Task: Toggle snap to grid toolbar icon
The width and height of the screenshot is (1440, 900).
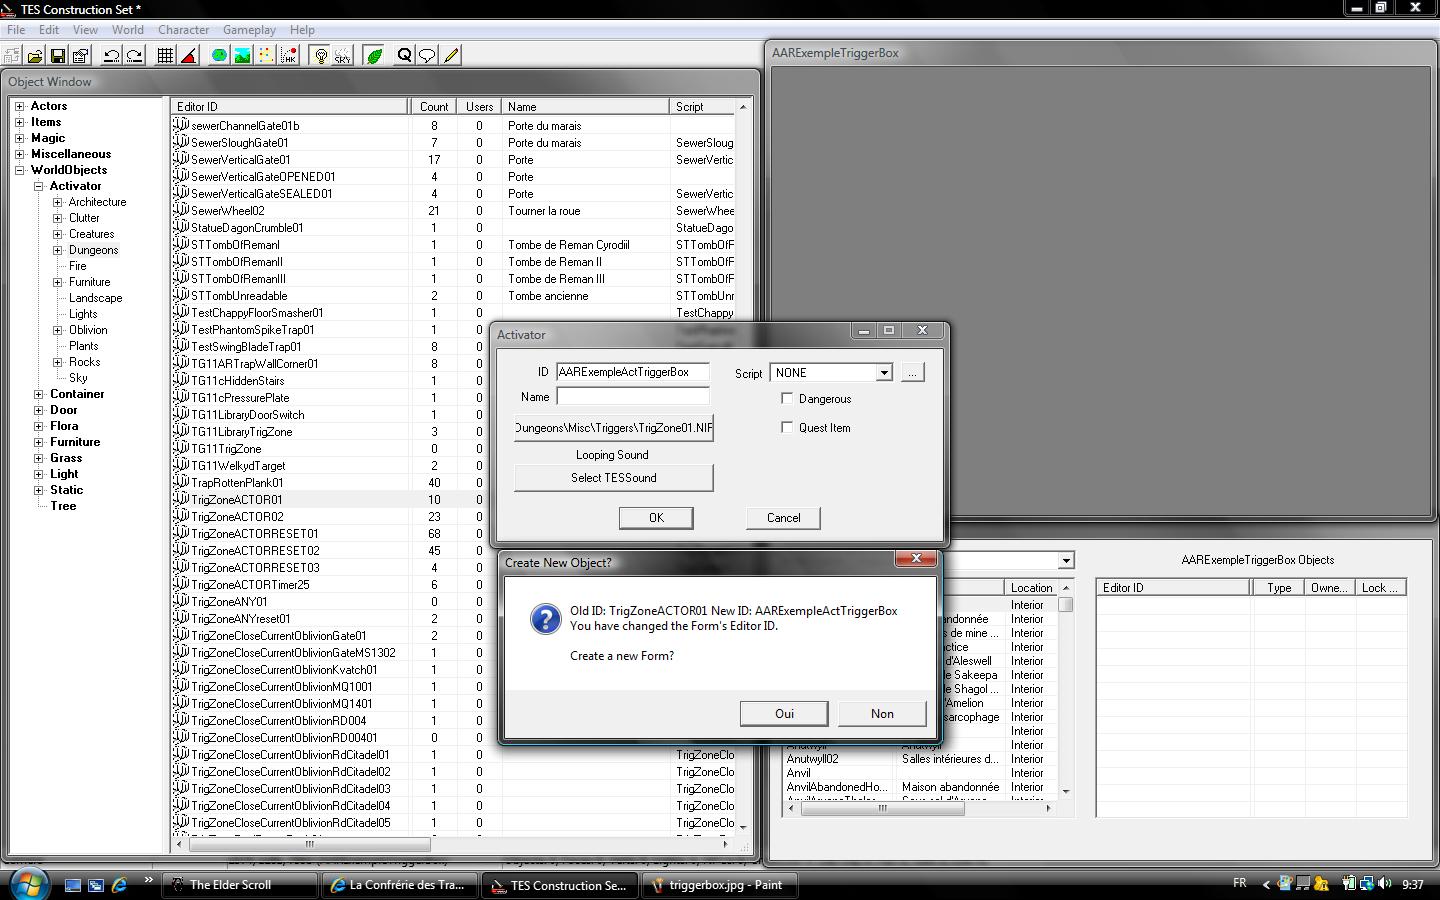Action: [x=166, y=56]
